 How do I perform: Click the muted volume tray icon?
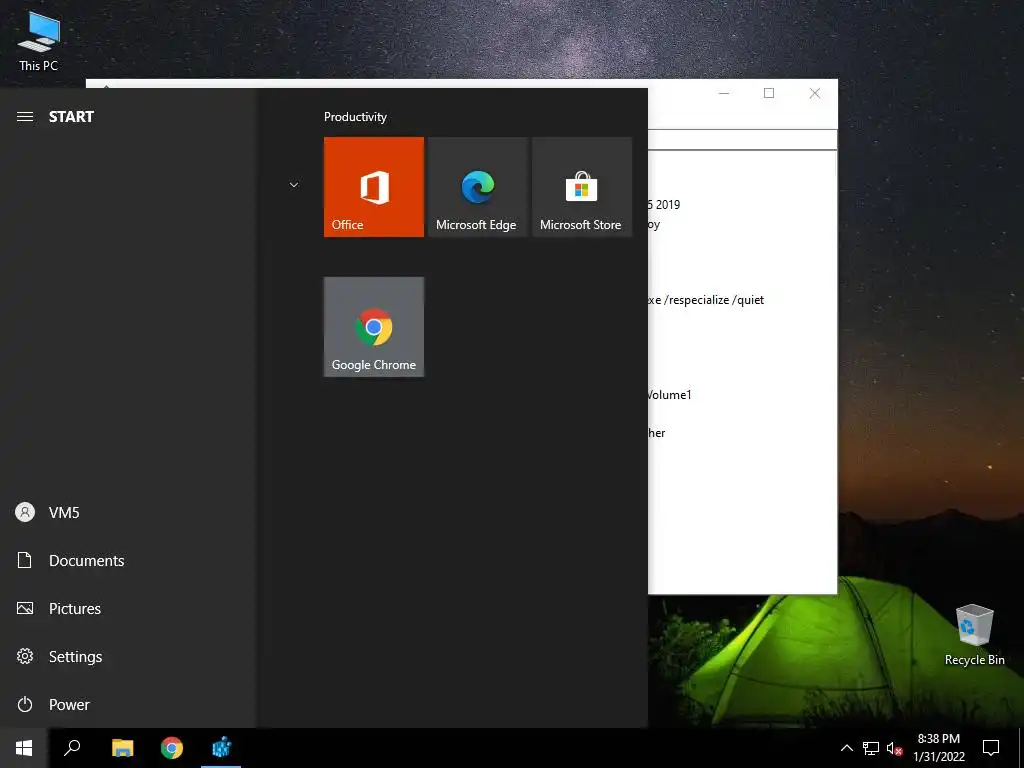tap(894, 748)
